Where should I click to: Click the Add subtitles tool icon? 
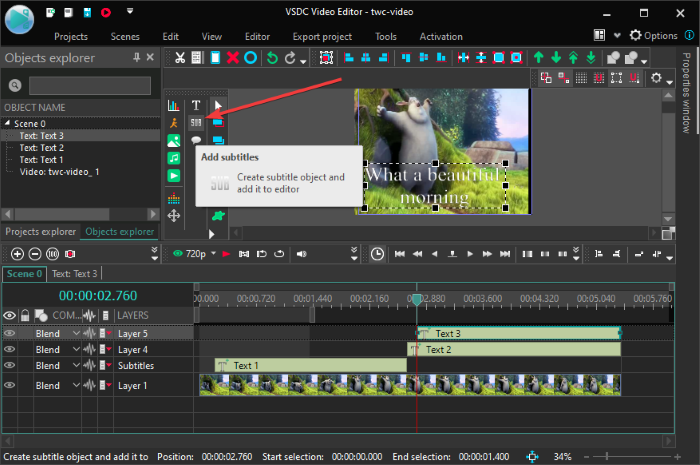pos(196,122)
